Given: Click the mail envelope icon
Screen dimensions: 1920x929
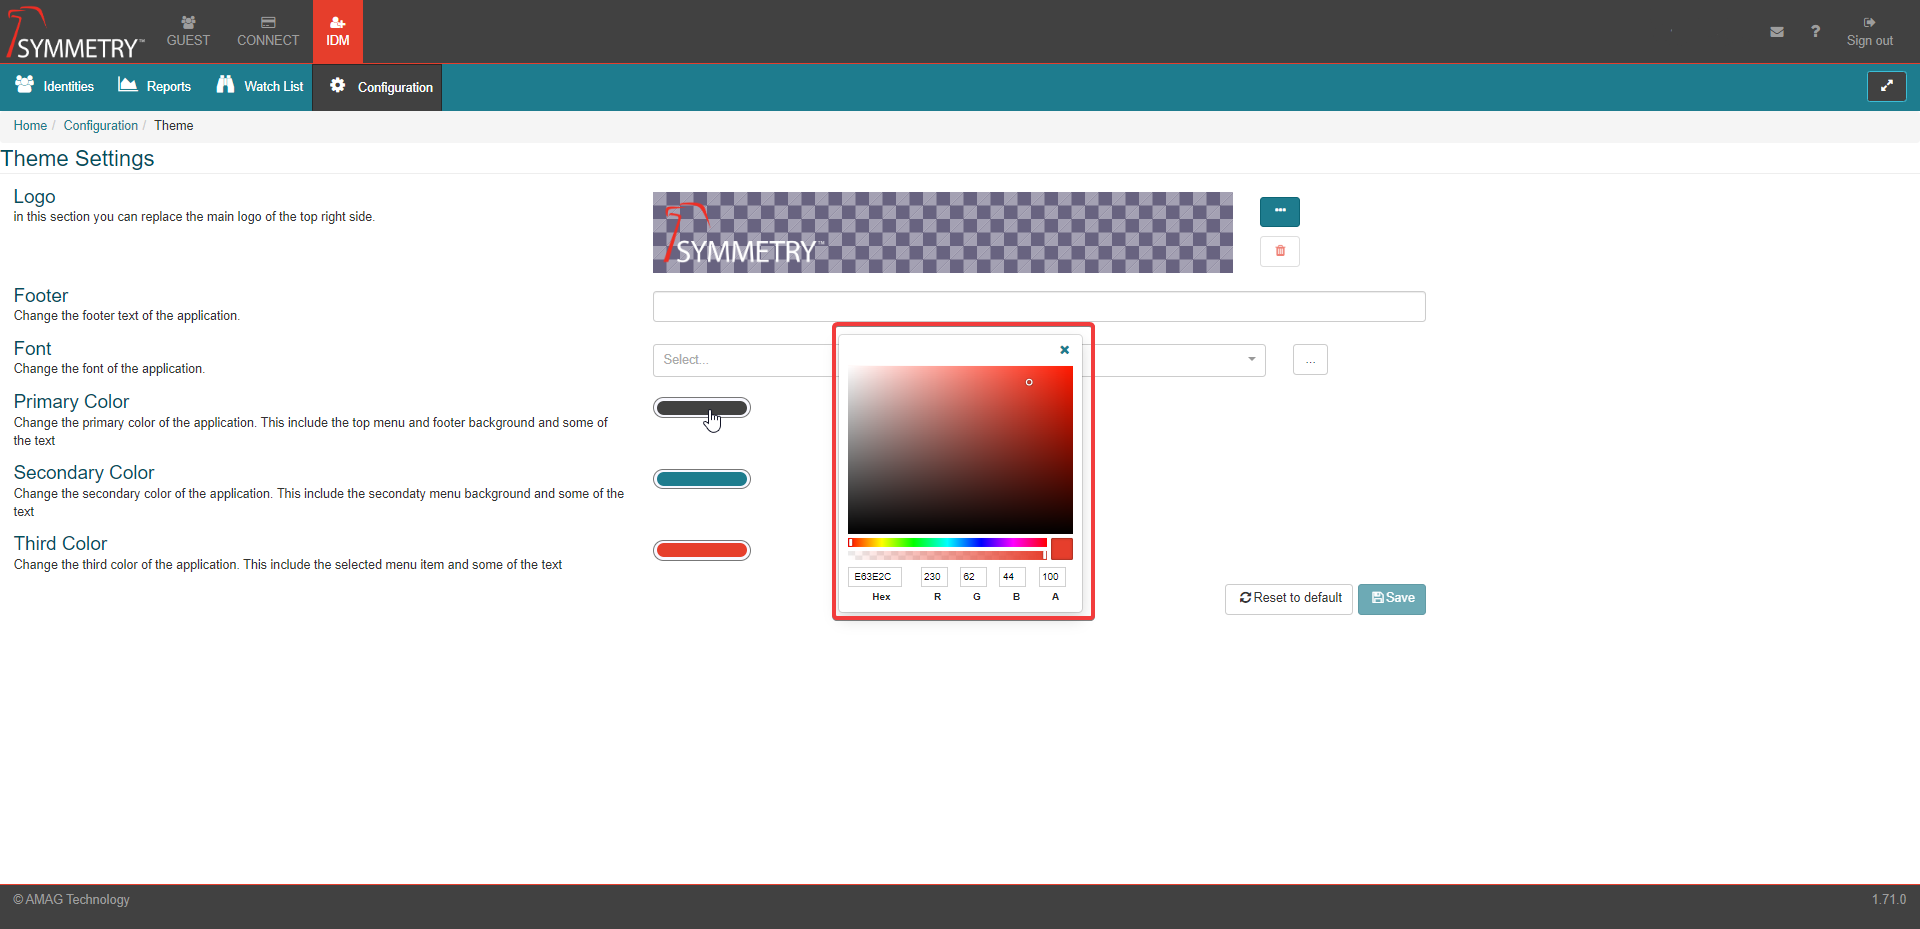Looking at the screenshot, I should (1777, 32).
